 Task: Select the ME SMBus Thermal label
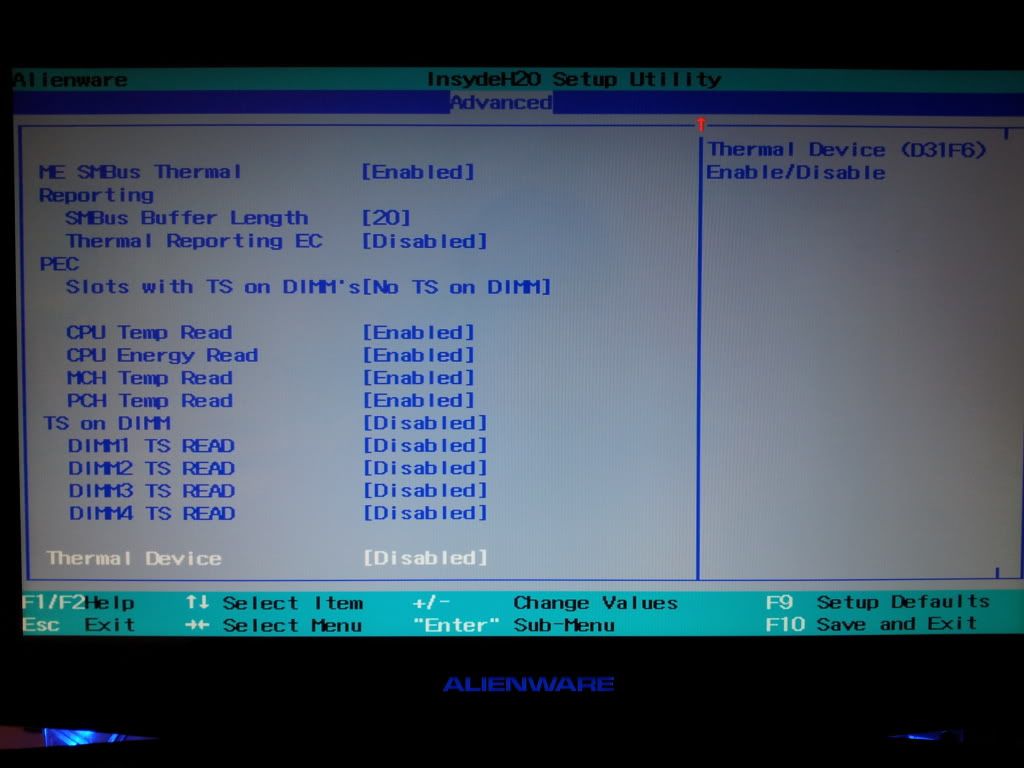[140, 172]
